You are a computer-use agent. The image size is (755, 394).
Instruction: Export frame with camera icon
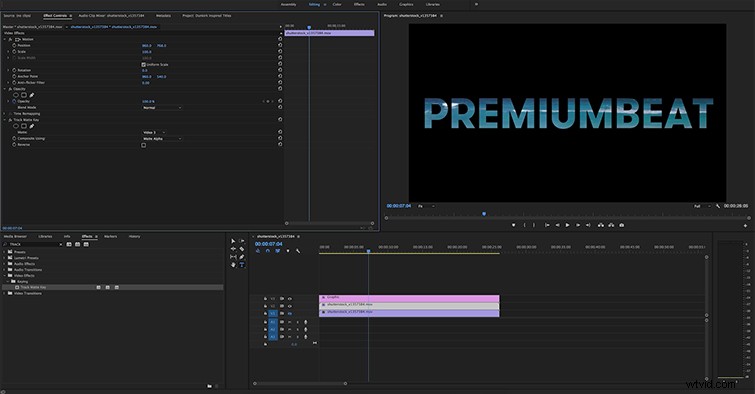pos(622,225)
